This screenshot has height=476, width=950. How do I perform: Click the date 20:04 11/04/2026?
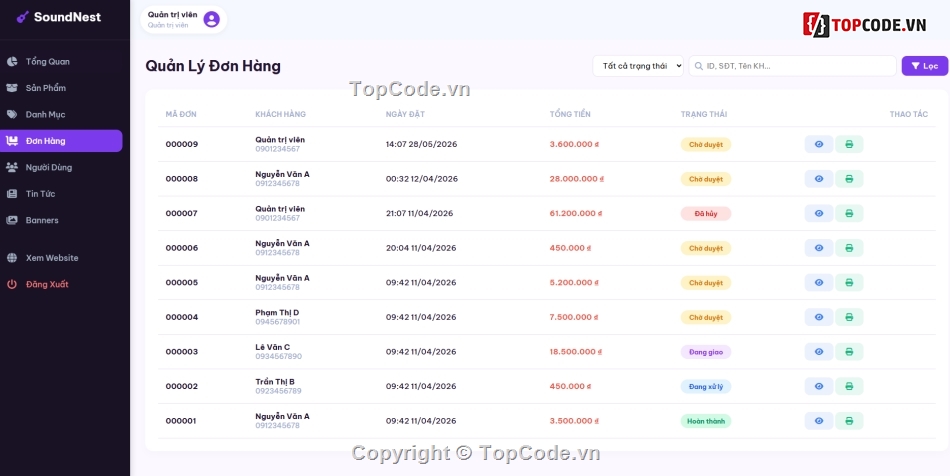tap(419, 248)
